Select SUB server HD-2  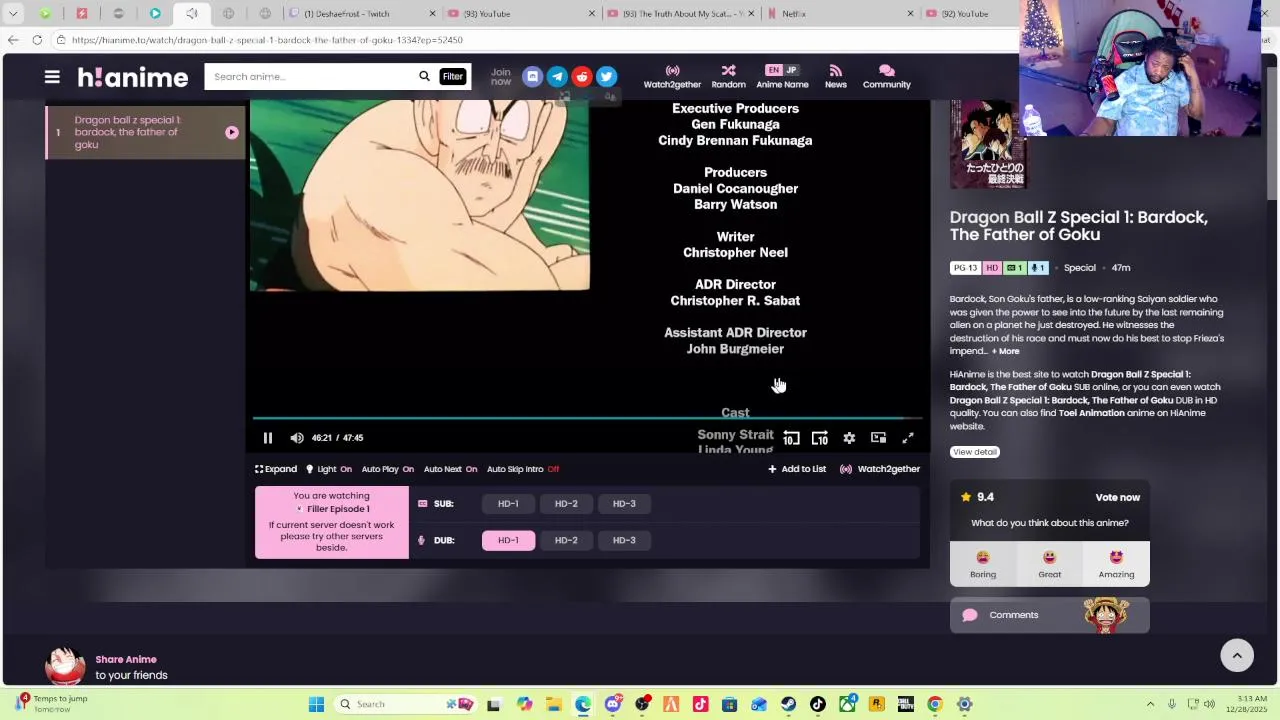coord(566,504)
